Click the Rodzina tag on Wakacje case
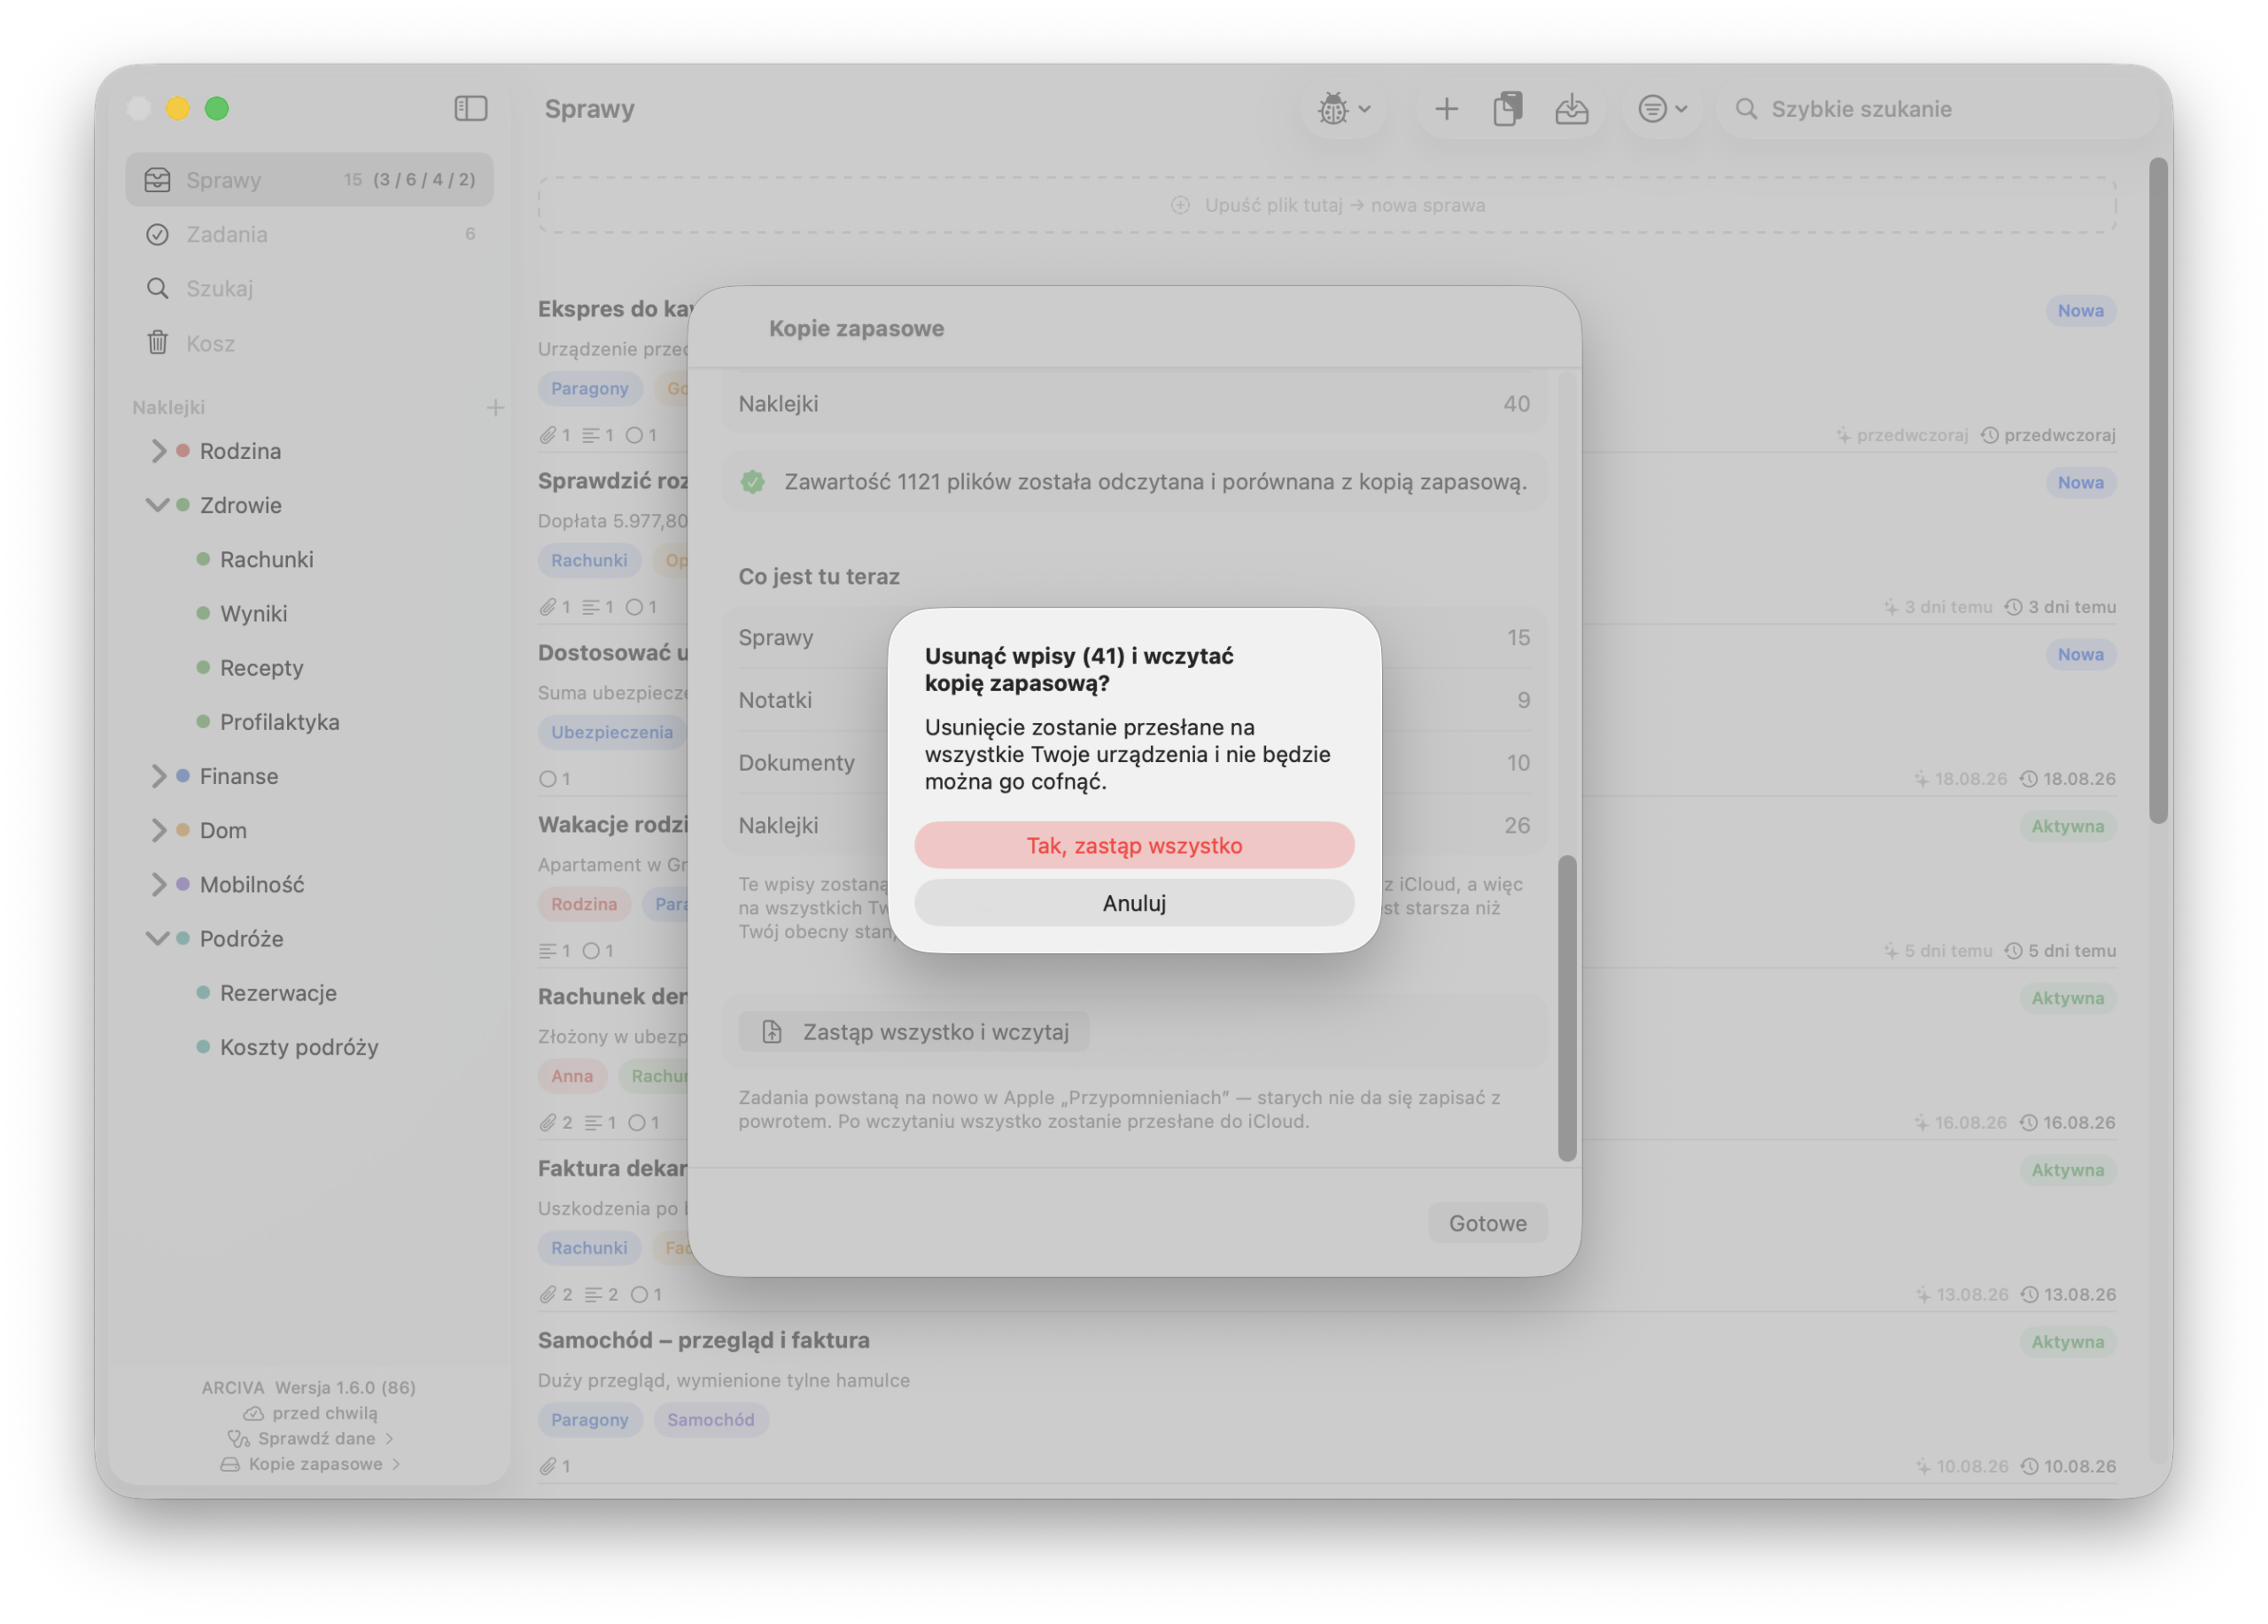The image size is (2268, 1624). pyautogui.click(x=584, y=904)
